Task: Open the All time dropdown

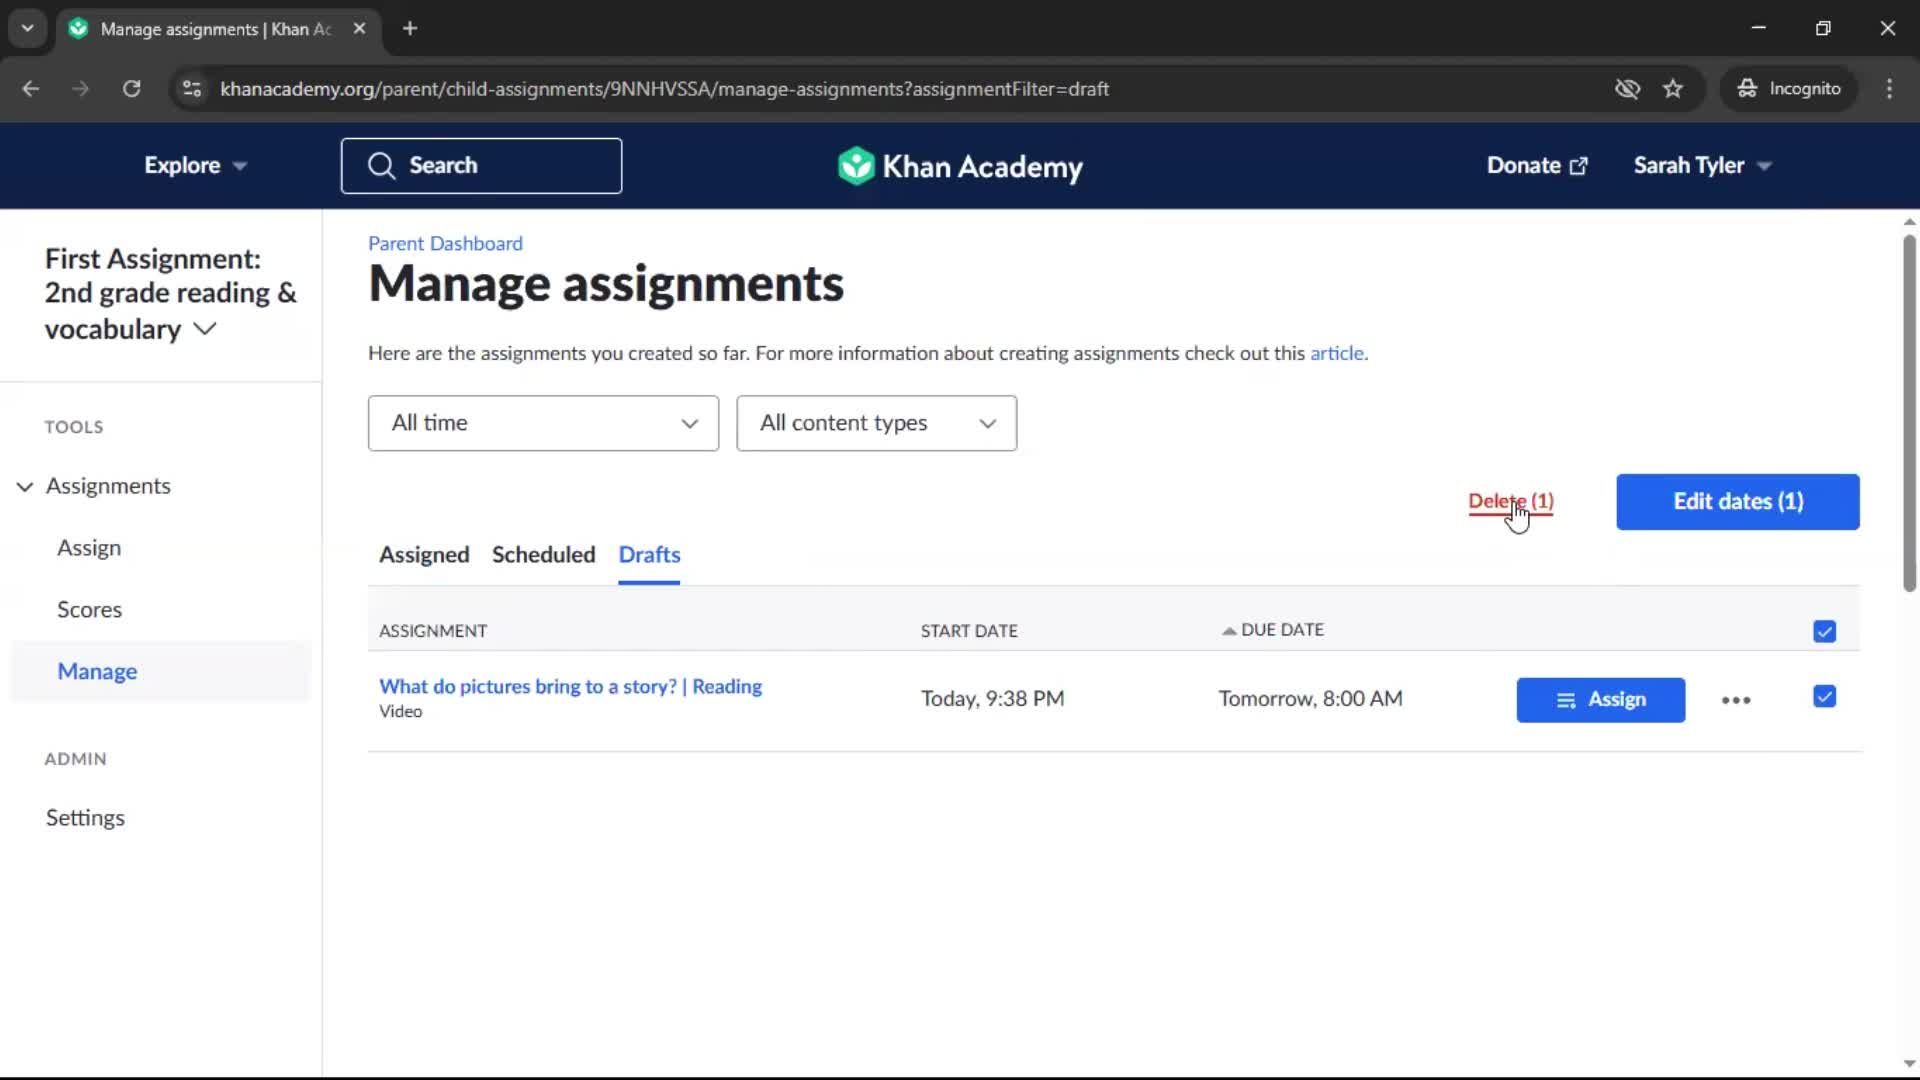Action: pyautogui.click(x=543, y=423)
